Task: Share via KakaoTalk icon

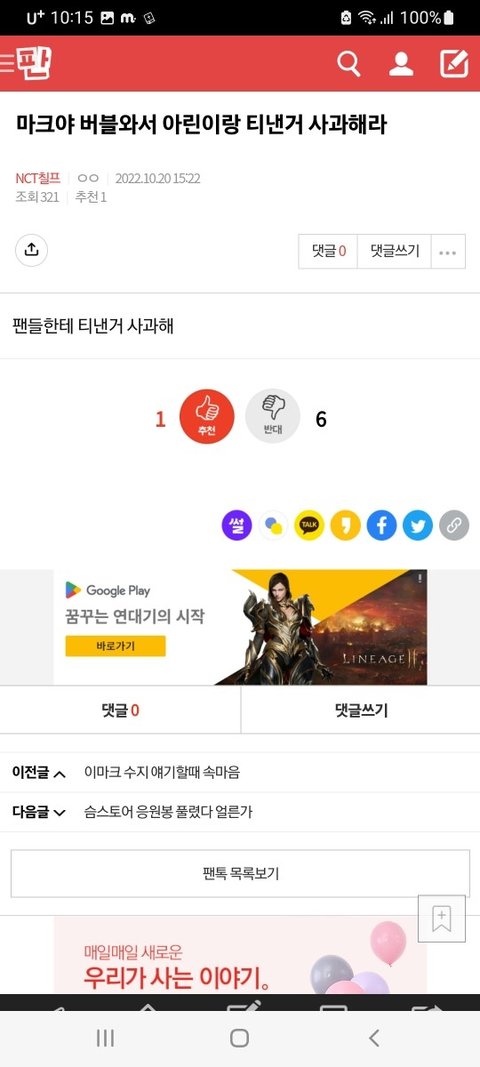Action: point(309,525)
